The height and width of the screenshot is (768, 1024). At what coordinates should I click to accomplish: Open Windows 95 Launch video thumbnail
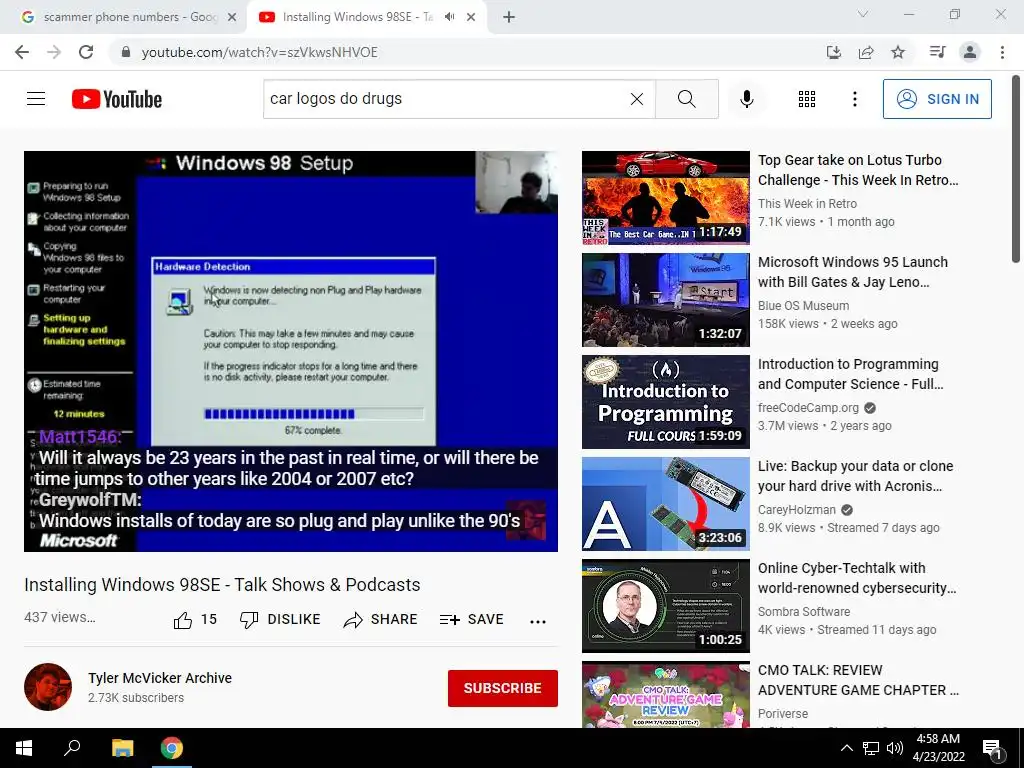(665, 300)
